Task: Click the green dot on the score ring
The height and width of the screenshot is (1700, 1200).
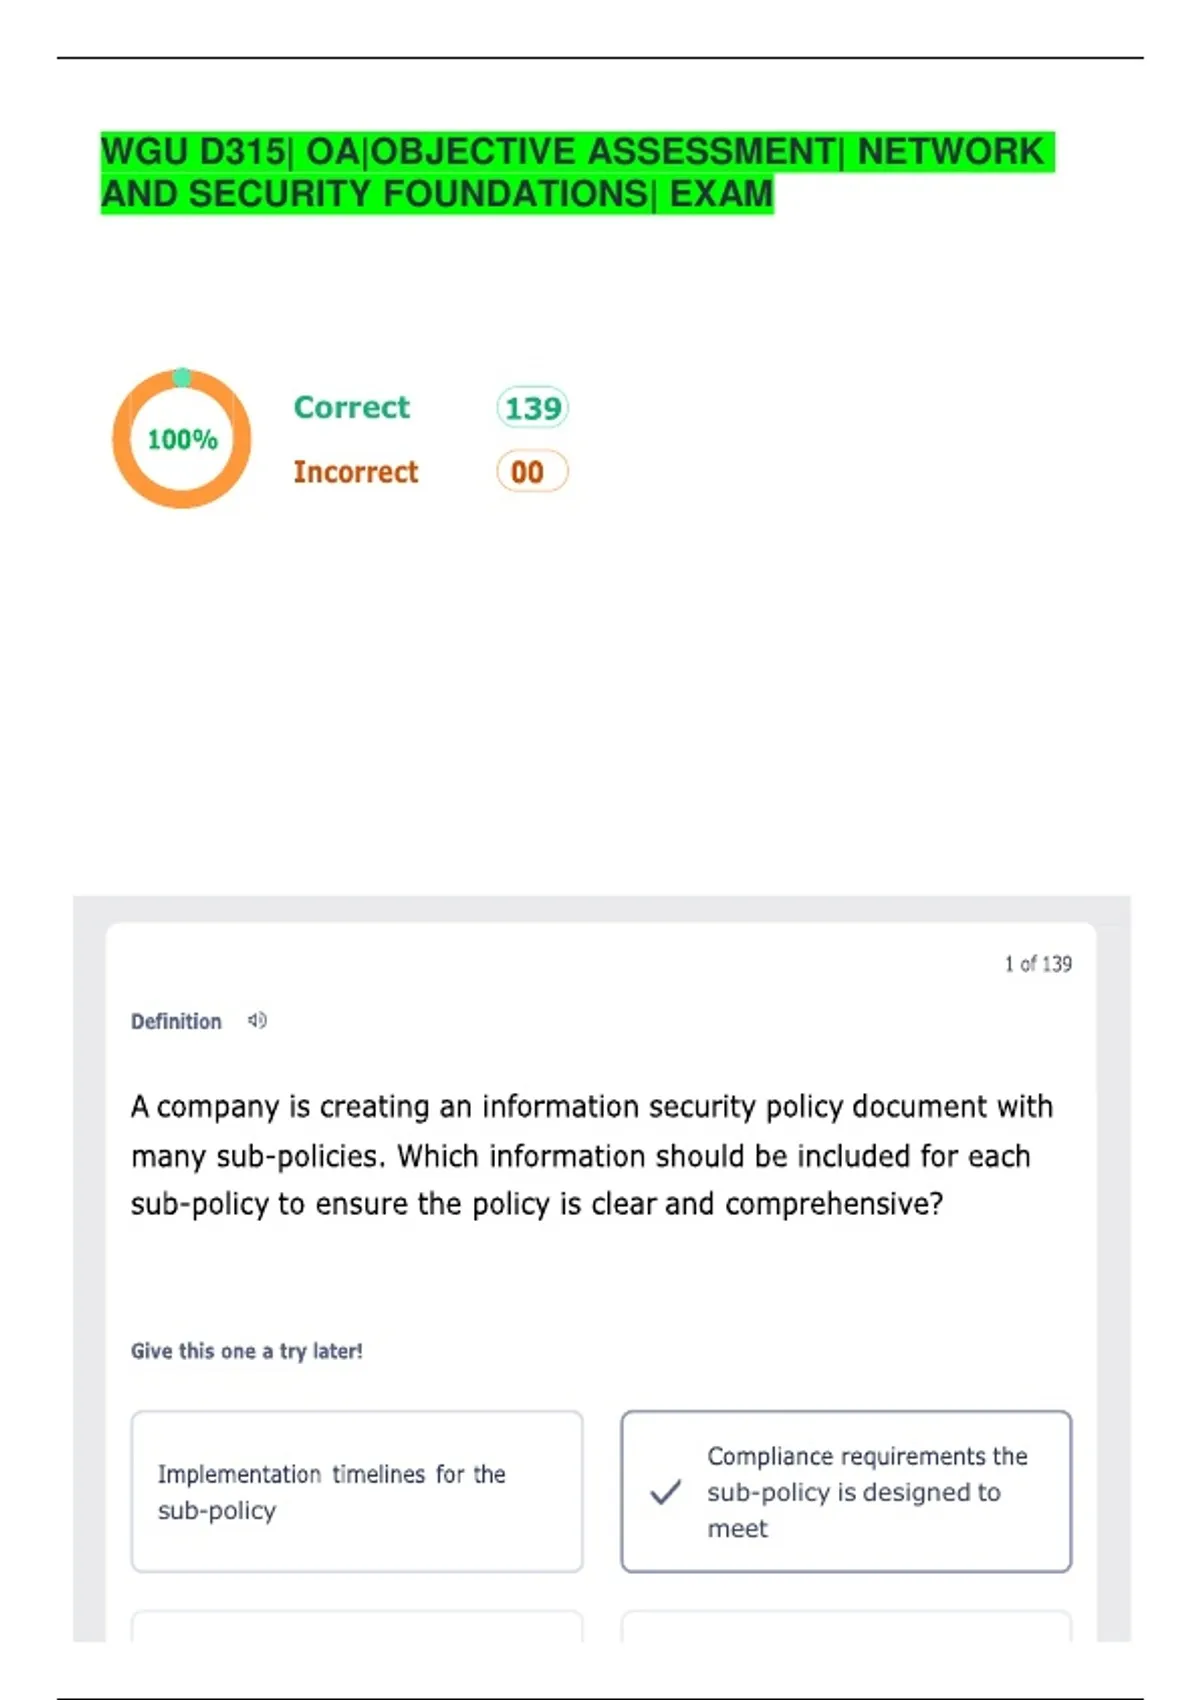Action: 182,377
